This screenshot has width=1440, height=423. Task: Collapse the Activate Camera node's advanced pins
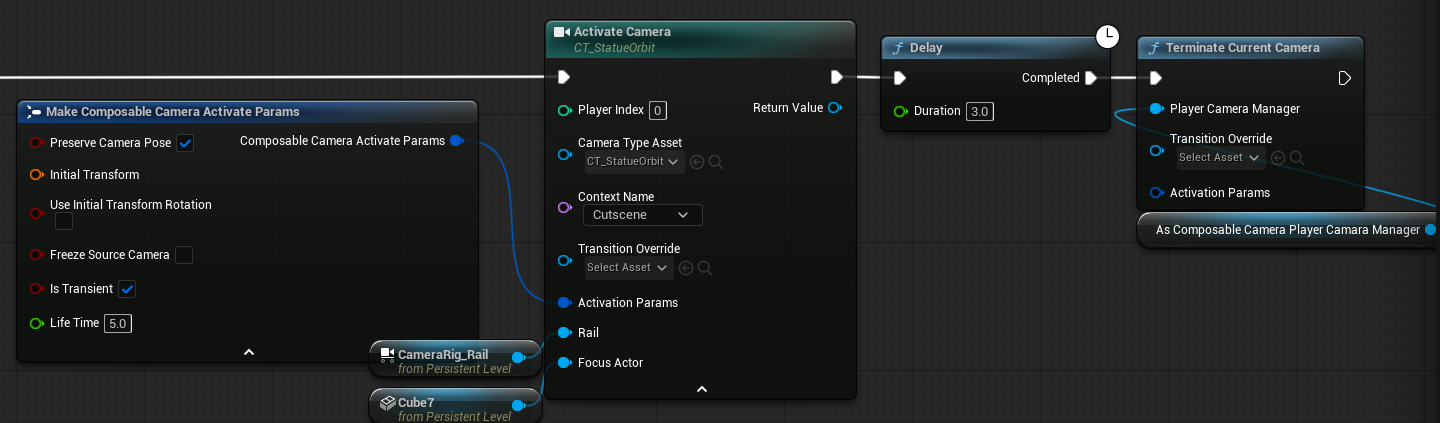click(701, 389)
